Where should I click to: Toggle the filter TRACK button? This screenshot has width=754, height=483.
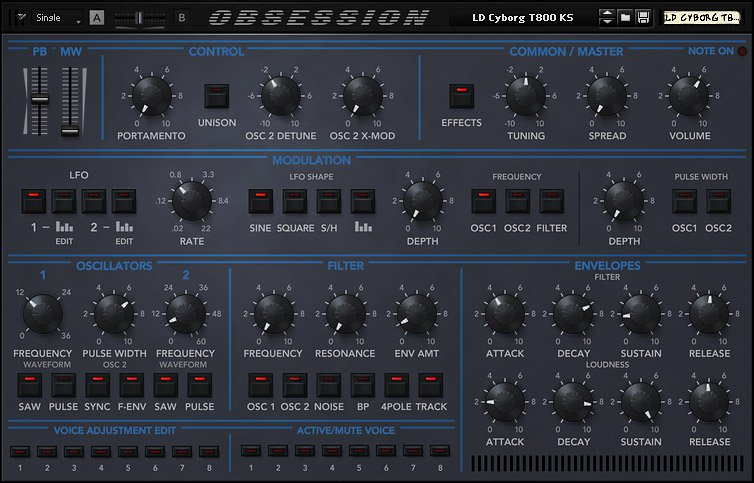(431, 385)
